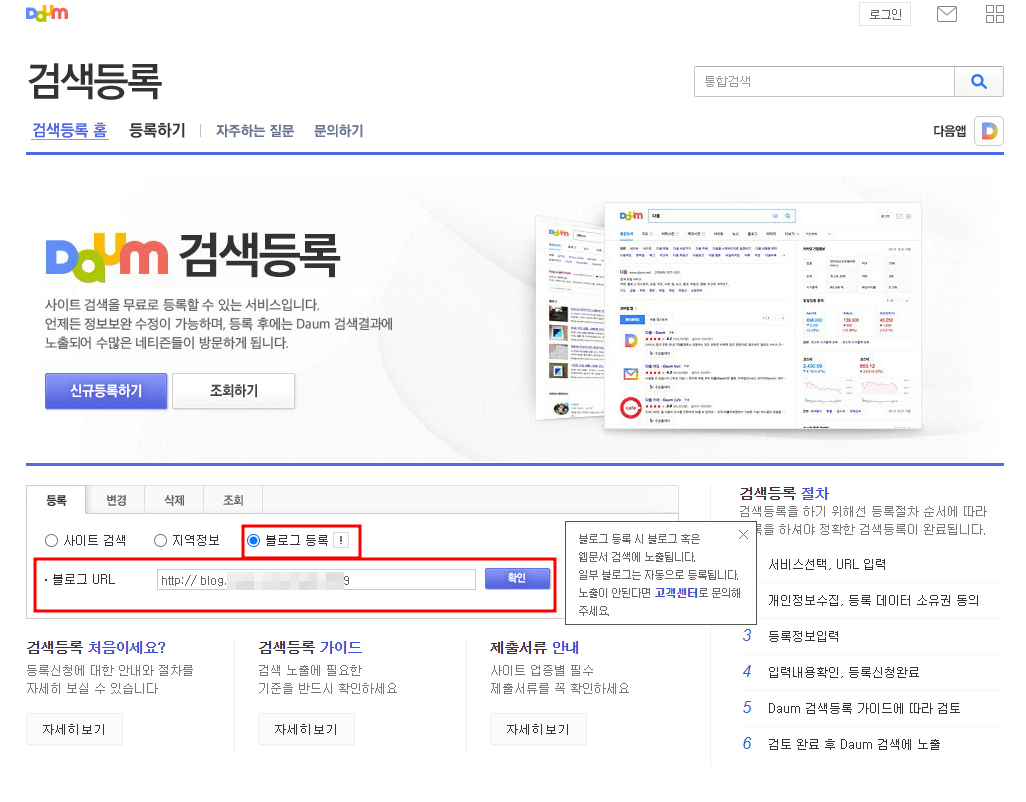Click the 확인 button next to URL
Image resolution: width=1026 pixels, height=802 pixels.
[517, 578]
